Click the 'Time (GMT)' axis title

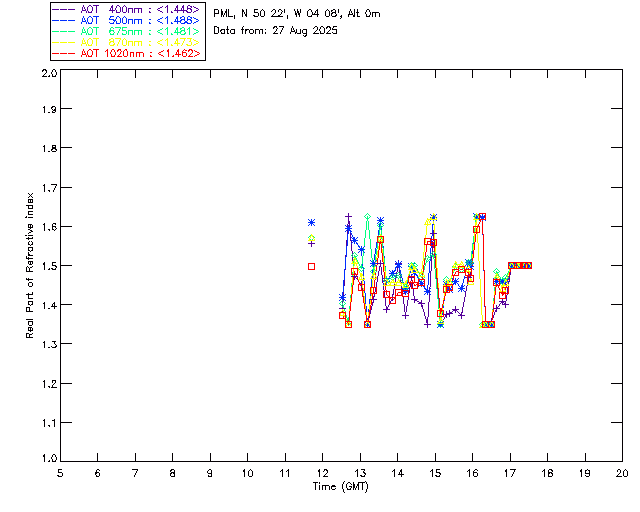click(340, 487)
